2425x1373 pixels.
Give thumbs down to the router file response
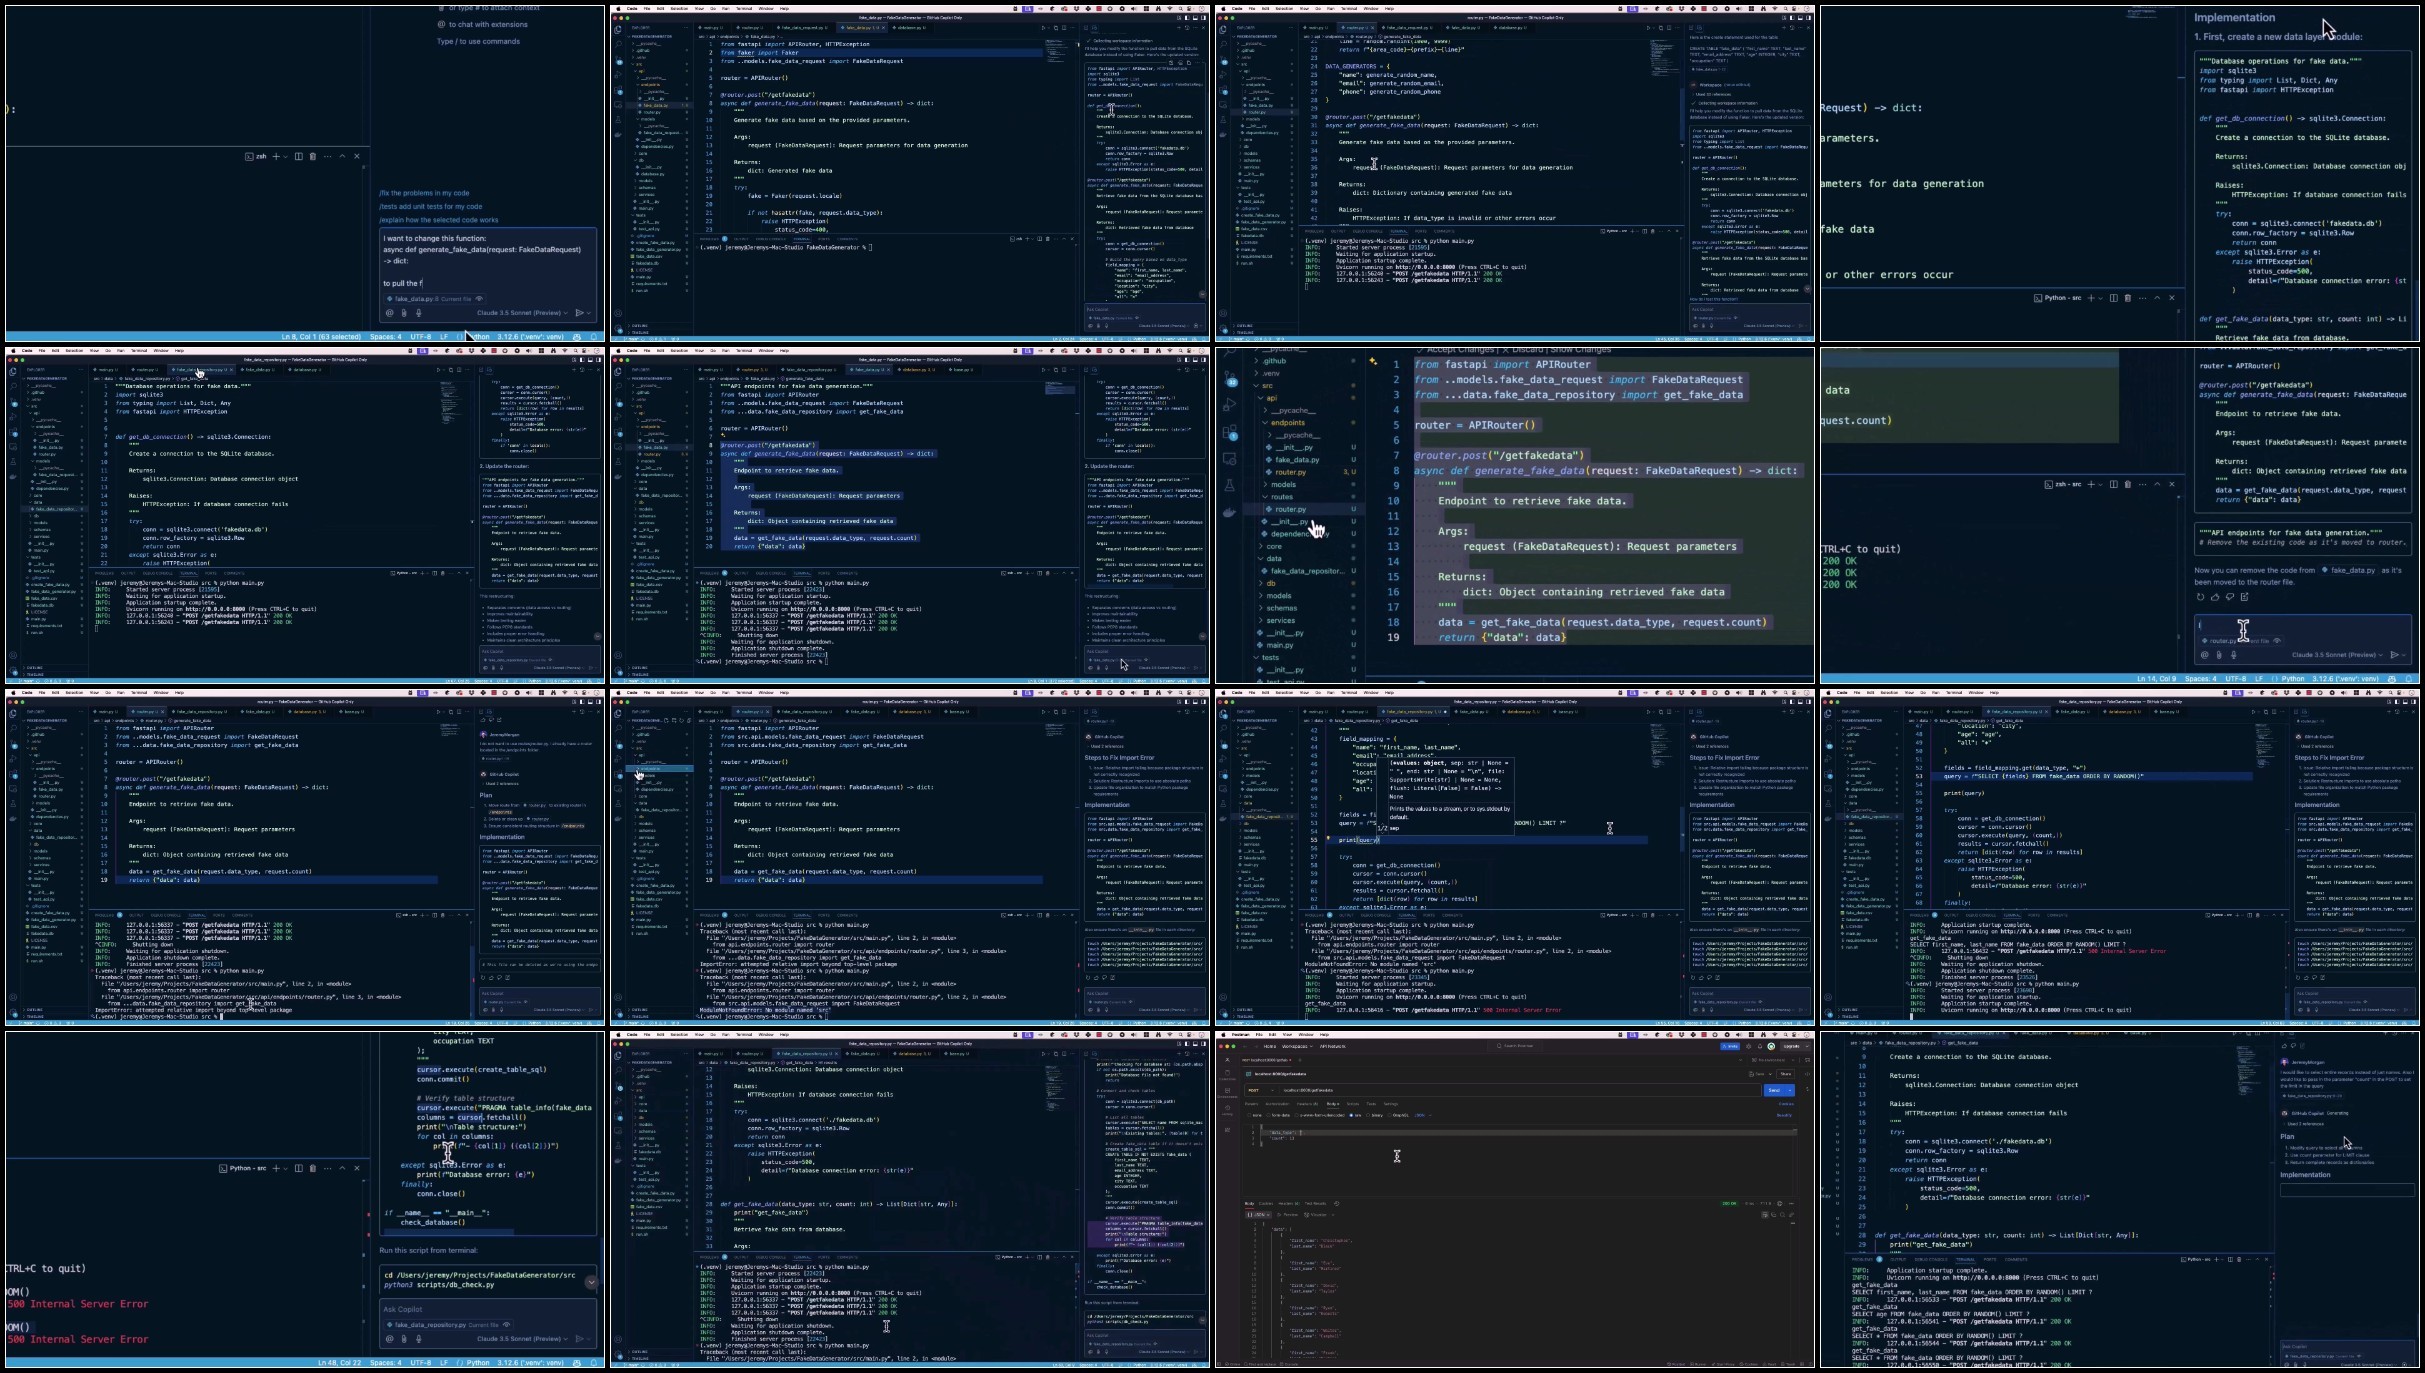click(2230, 597)
